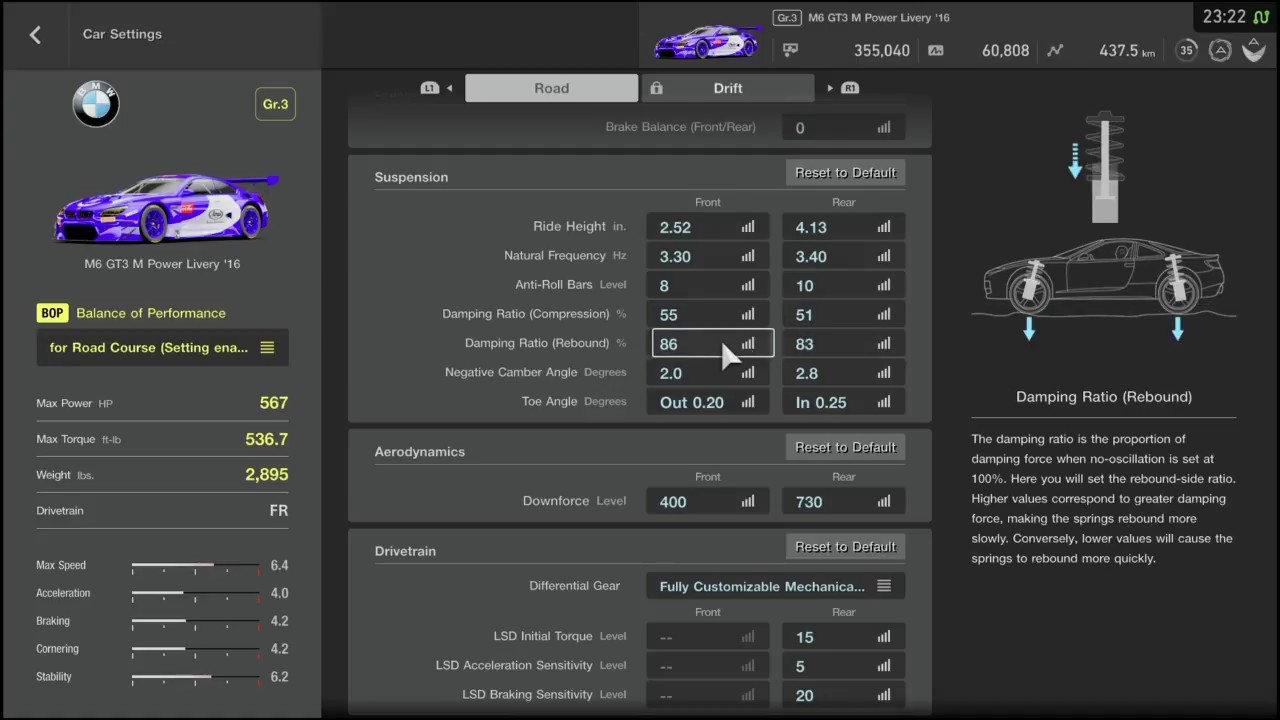This screenshot has height=720, width=1280.
Task: Select front Downforce value 400
Action: pyautogui.click(x=673, y=502)
